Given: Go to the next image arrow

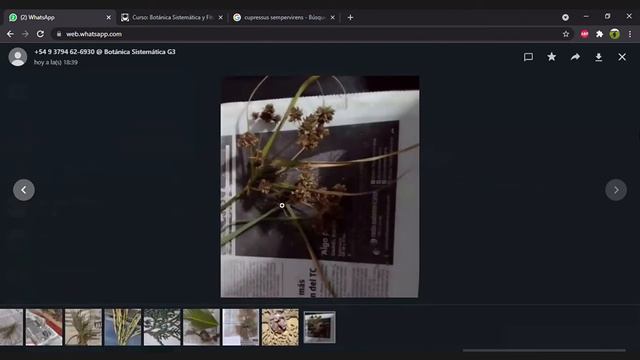Looking at the screenshot, I should 616,190.
